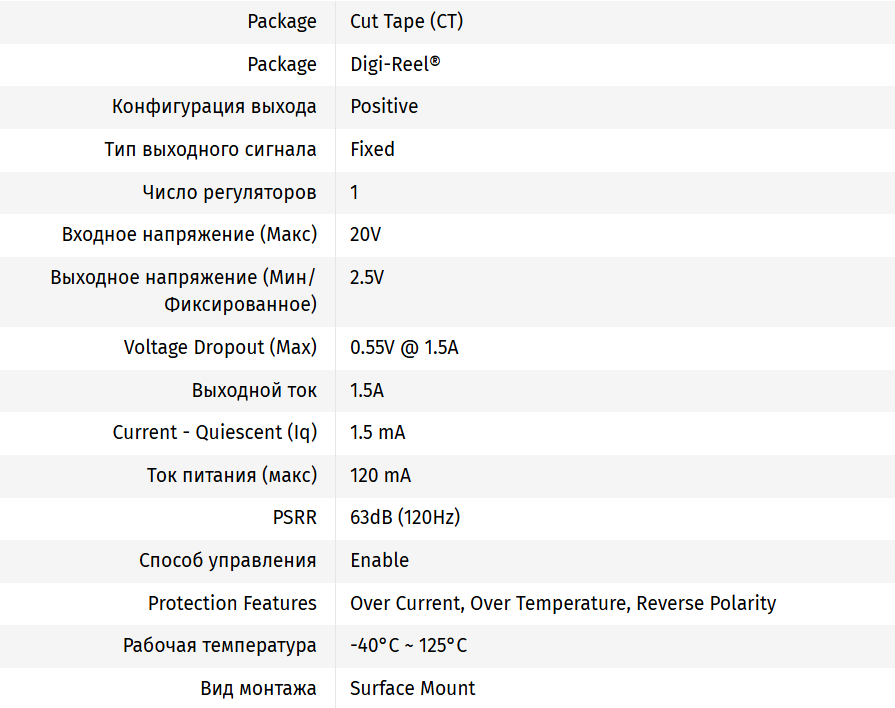The width and height of the screenshot is (895, 708).
Task: Click the "Cut Tape (CT)" package value
Action: tap(406, 21)
